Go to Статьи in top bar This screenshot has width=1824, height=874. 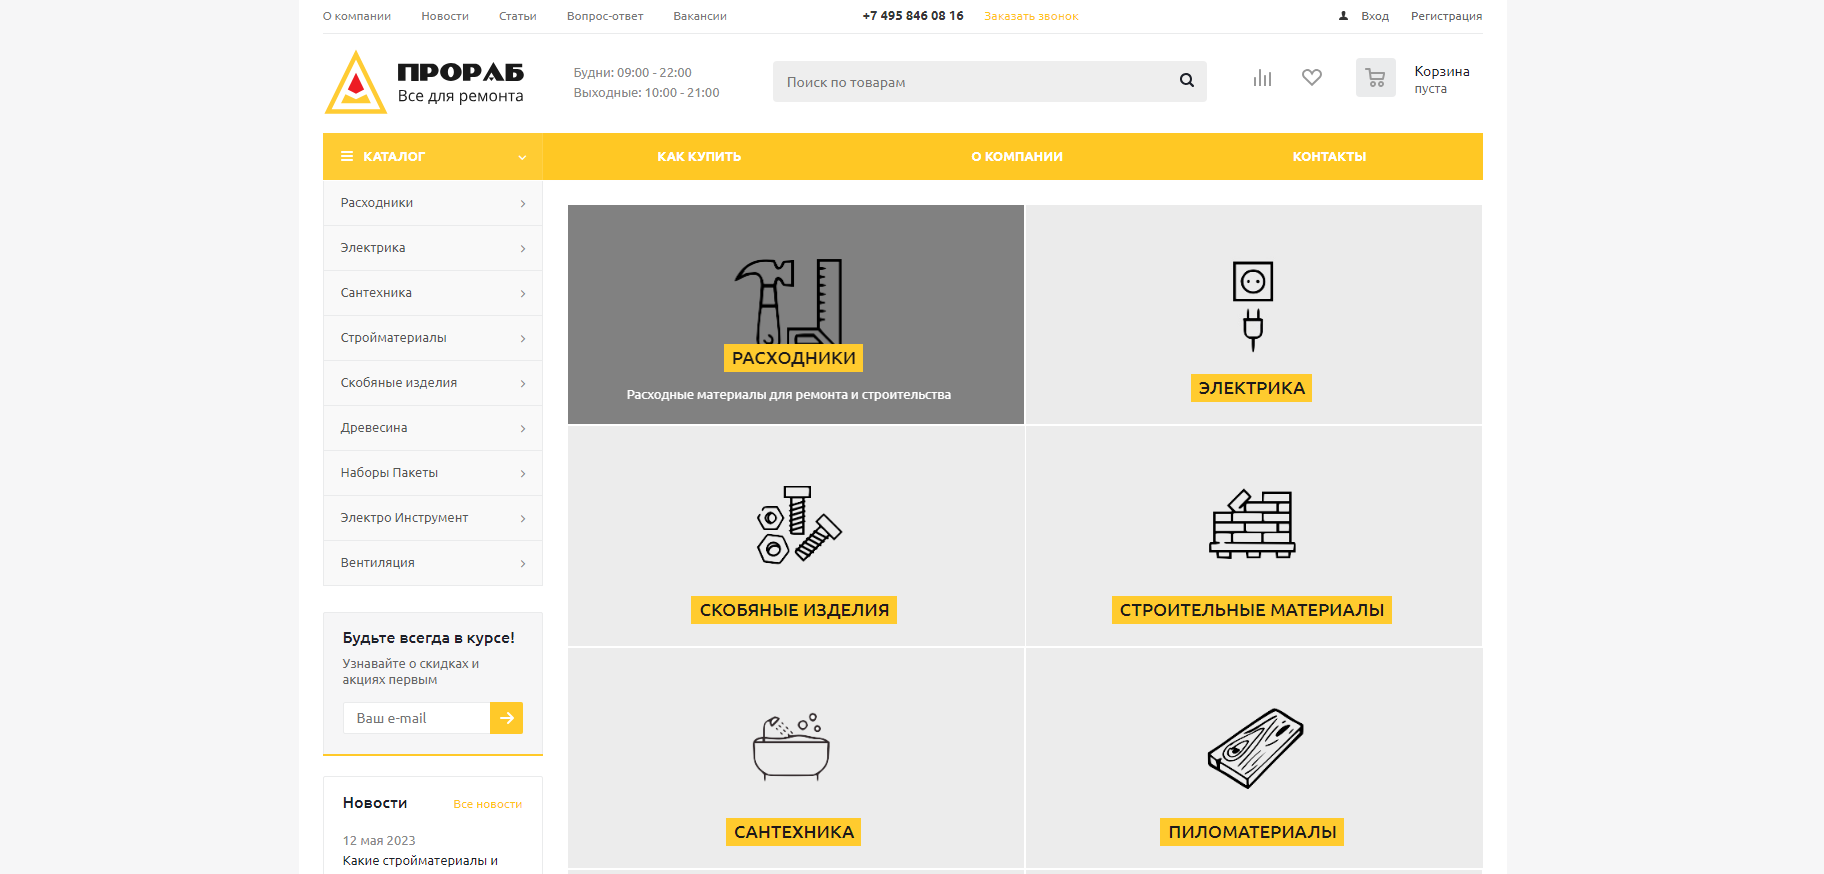click(x=518, y=16)
